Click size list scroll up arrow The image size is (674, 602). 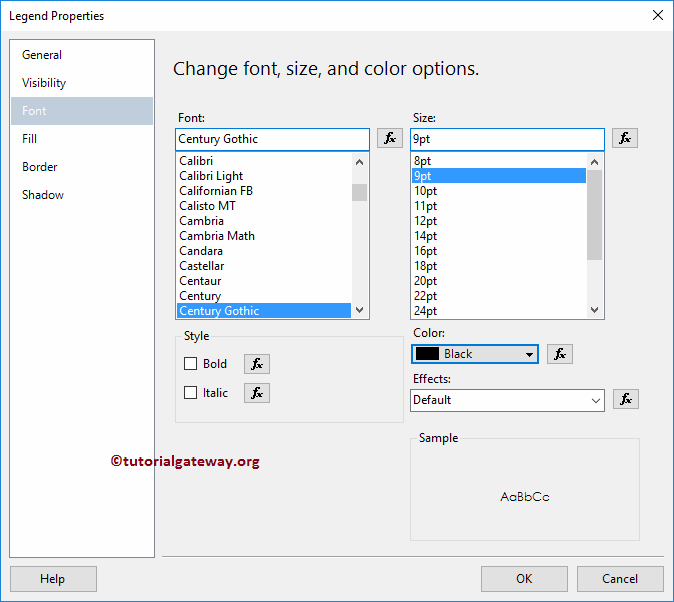coord(594,162)
